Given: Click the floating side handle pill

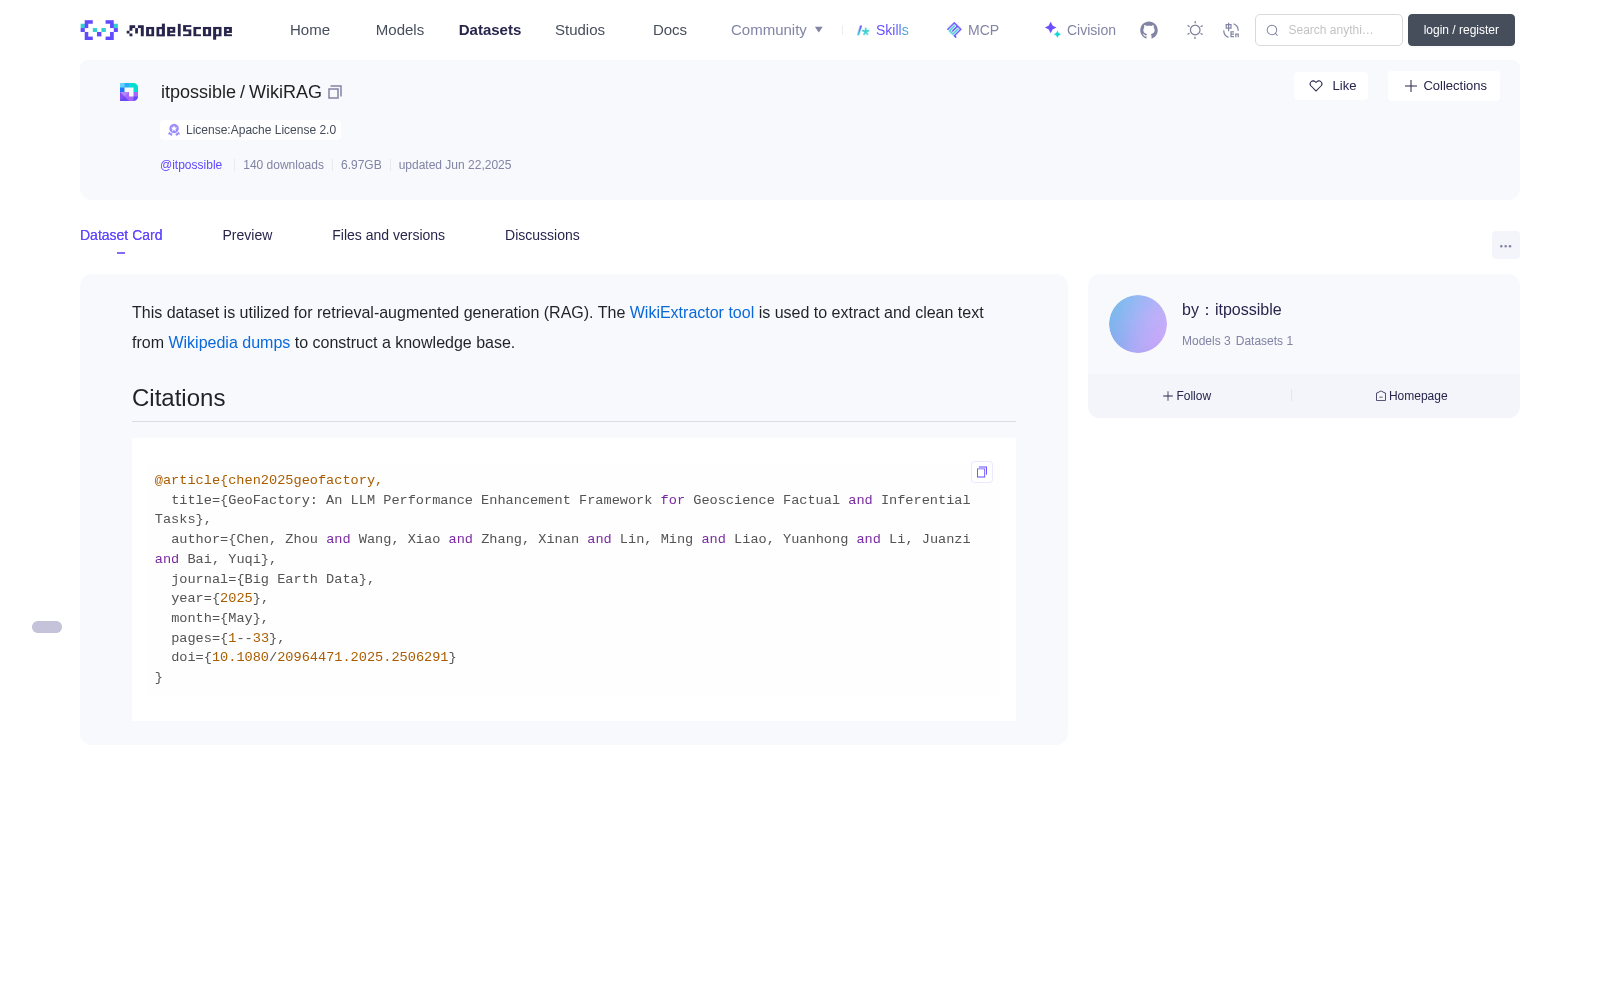Looking at the screenshot, I should coord(47,627).
